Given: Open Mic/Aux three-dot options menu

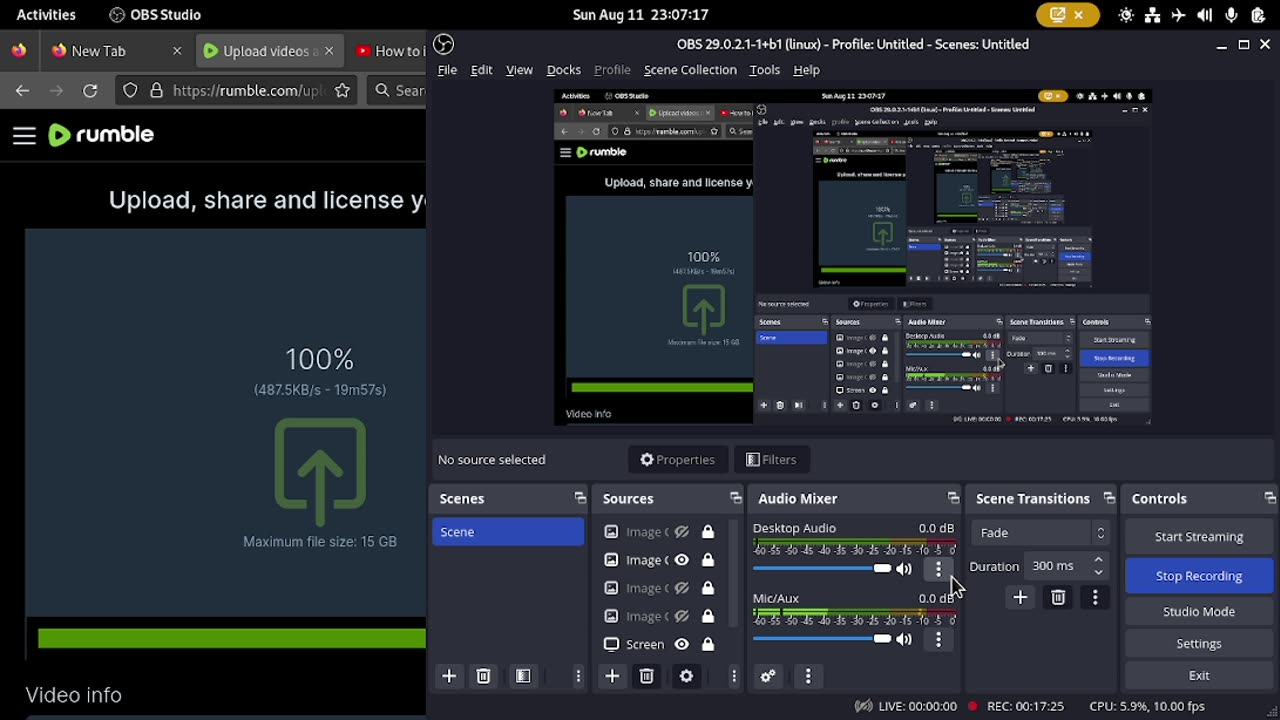Looking at the screenshot, I should [938, 639].
